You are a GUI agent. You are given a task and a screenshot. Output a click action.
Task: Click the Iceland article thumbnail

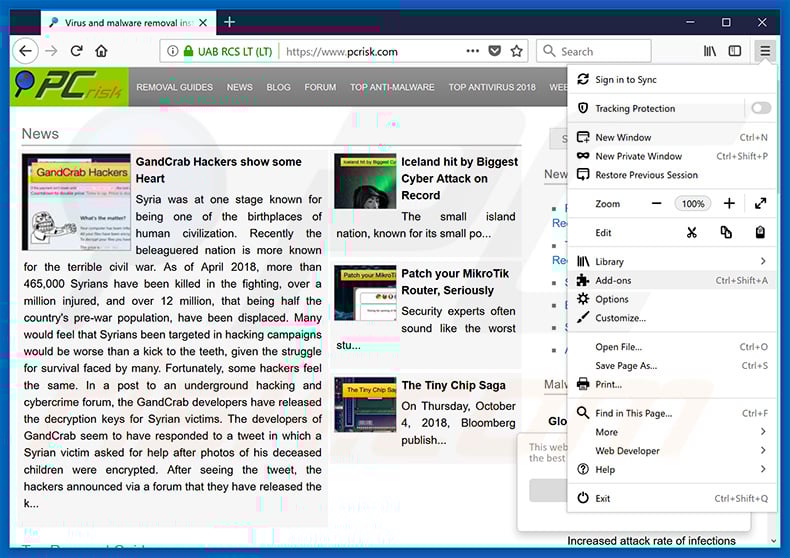click(x=365, y=181)
